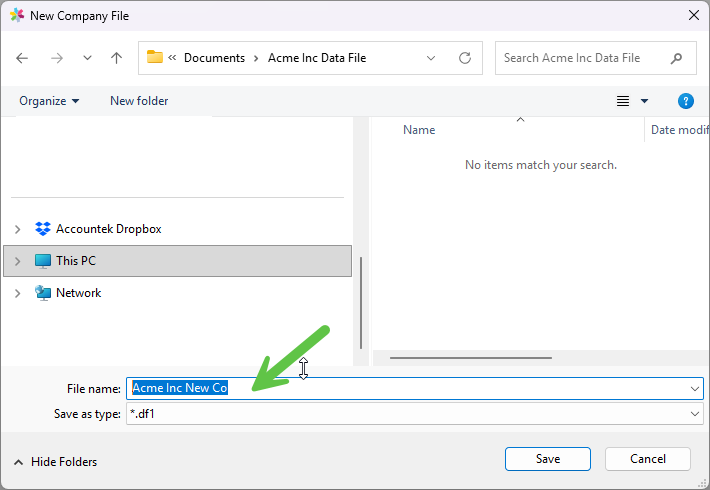Screen dimensions: 710x490
Task: Go back using the left arrow
Action: 22,58
